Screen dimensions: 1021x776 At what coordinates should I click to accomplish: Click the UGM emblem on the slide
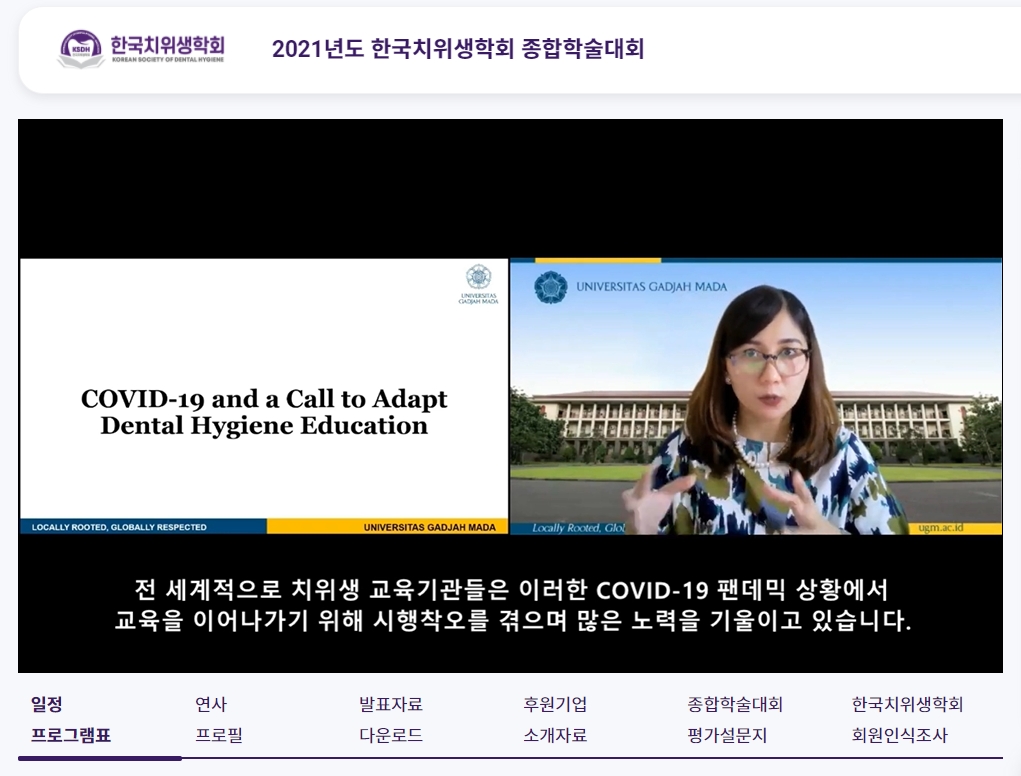point(478,277)
